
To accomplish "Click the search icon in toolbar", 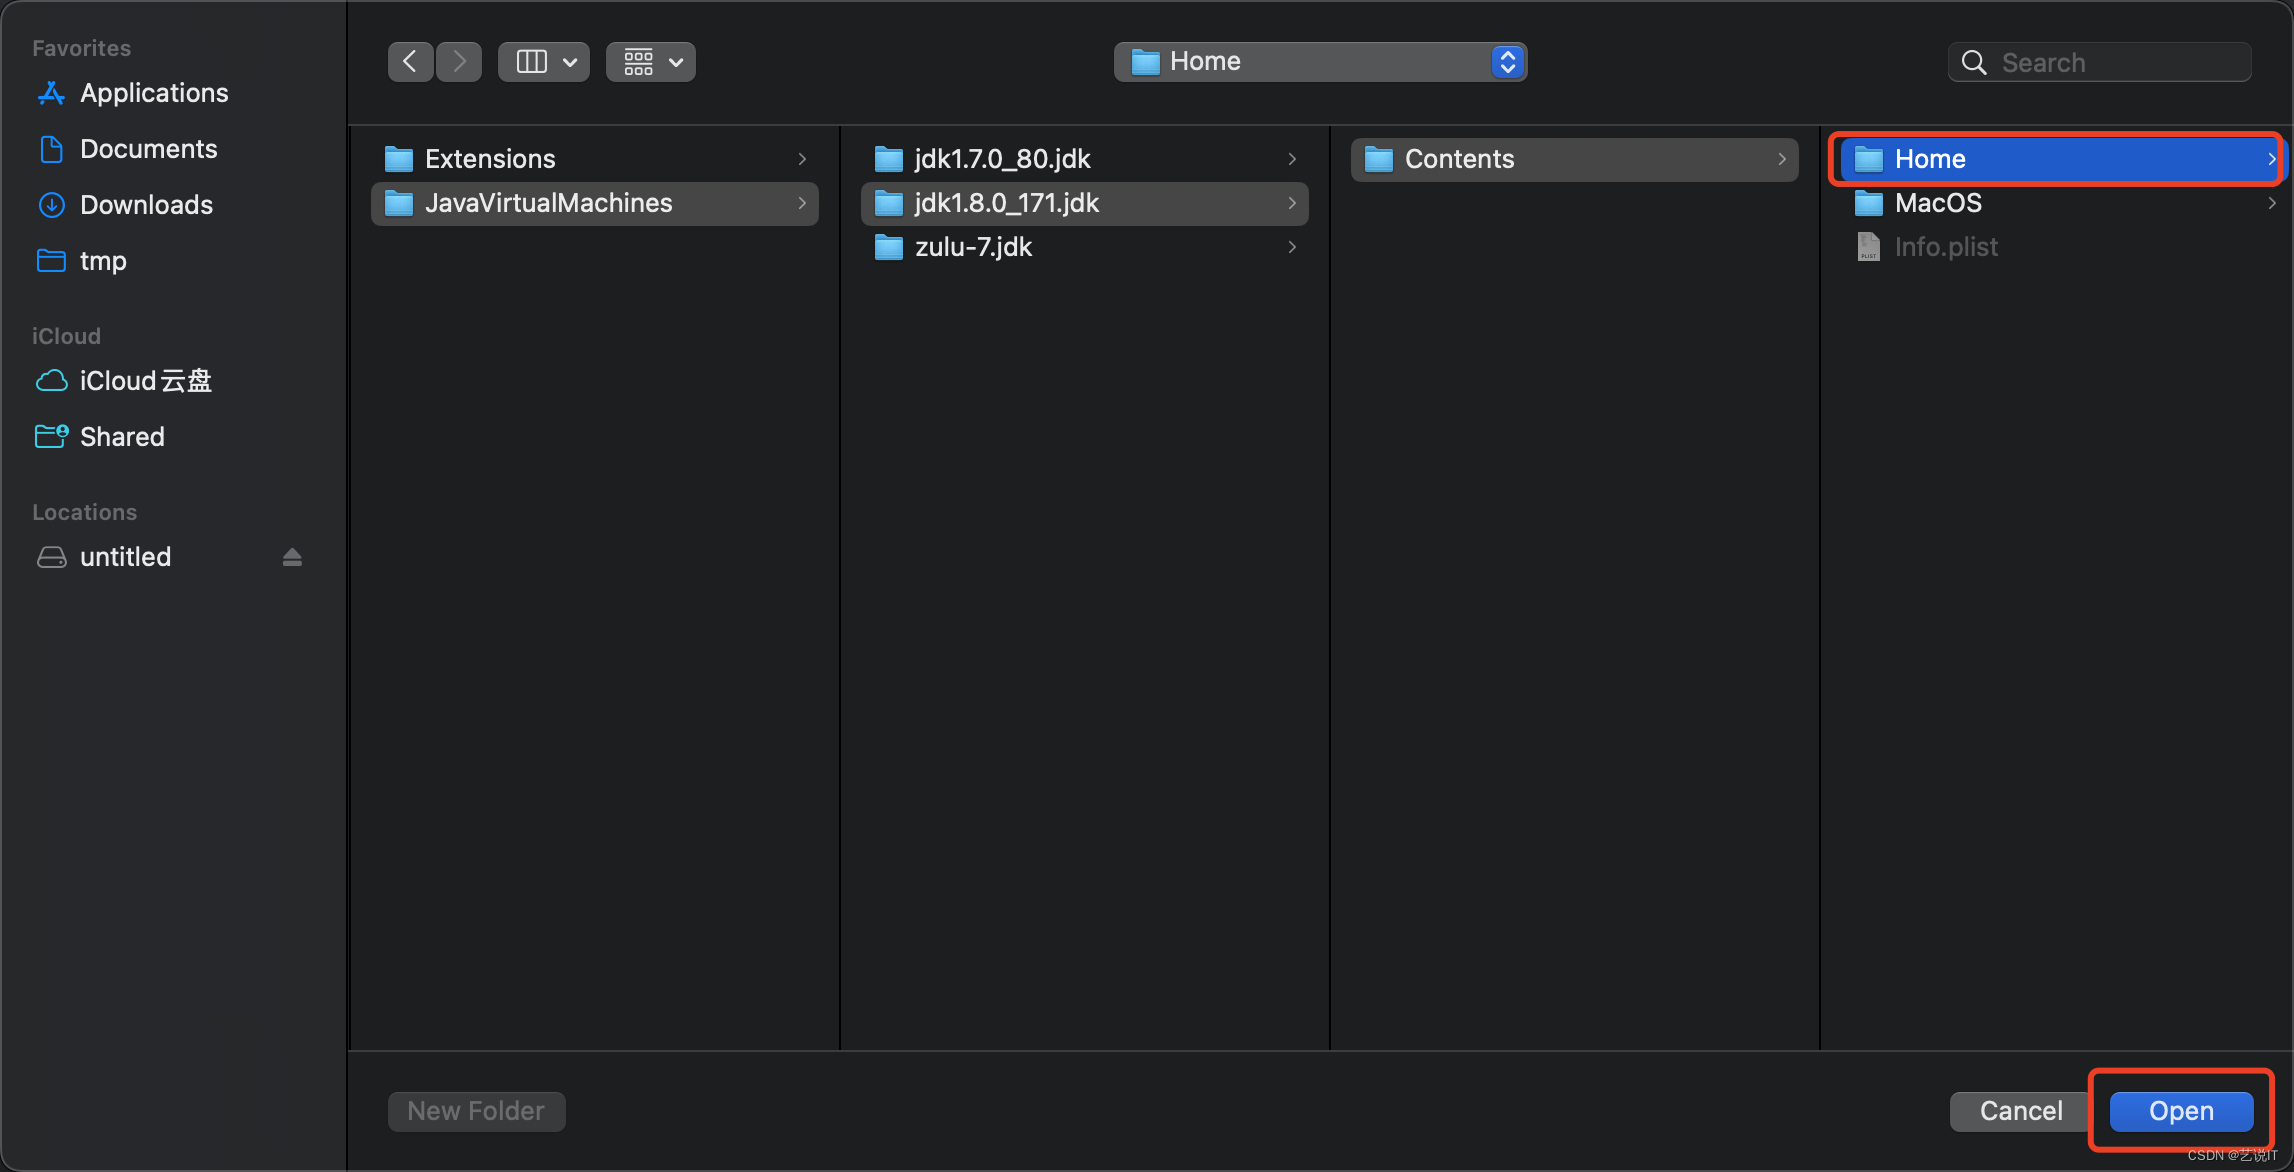I will click(x=1976, y=60).
